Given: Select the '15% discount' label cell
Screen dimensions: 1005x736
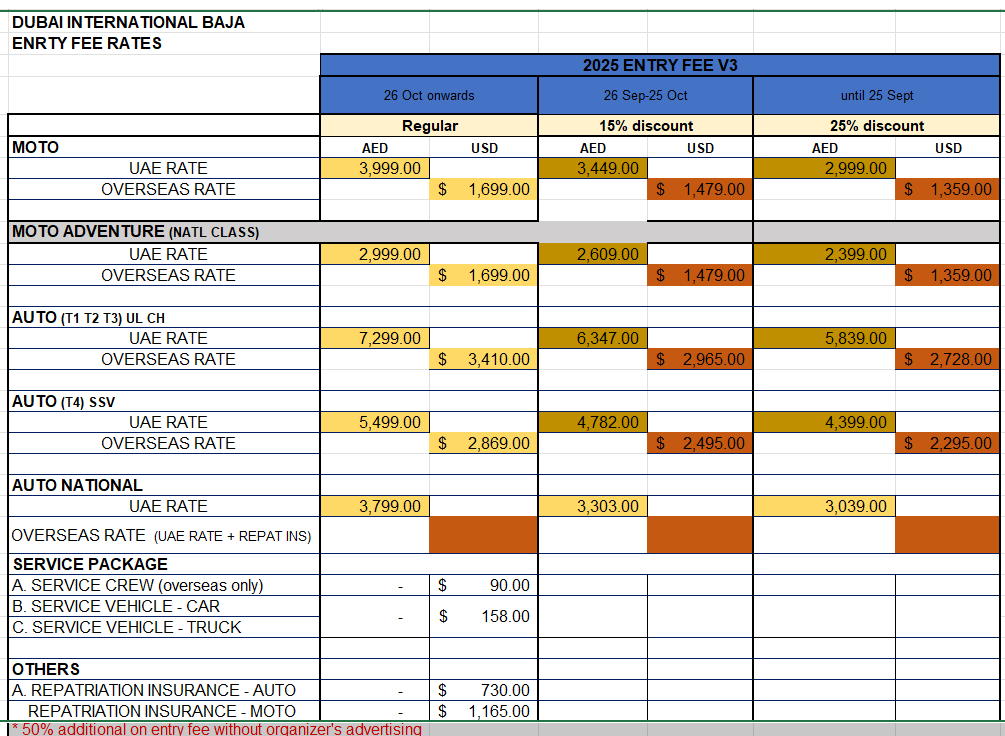Looking at the screenshot, I should 645,126.
